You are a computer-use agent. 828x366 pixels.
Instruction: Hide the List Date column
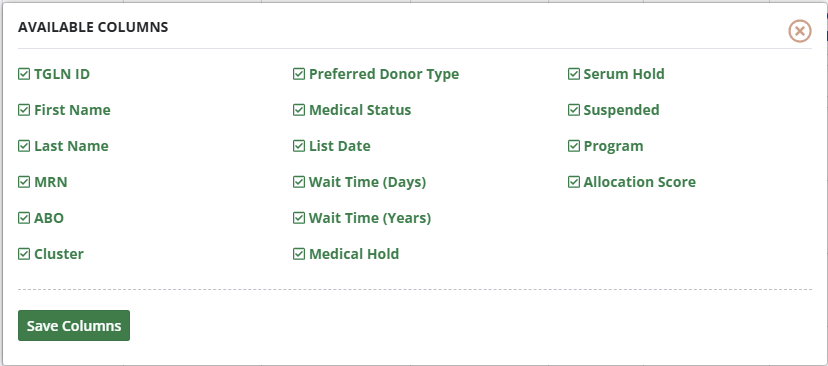point(299,146)
